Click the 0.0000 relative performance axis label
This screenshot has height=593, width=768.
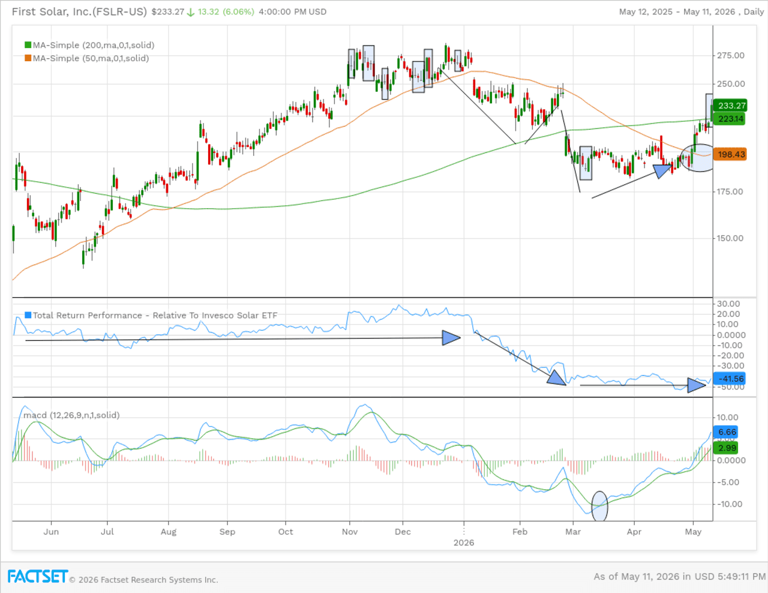[x=731, y=335]
